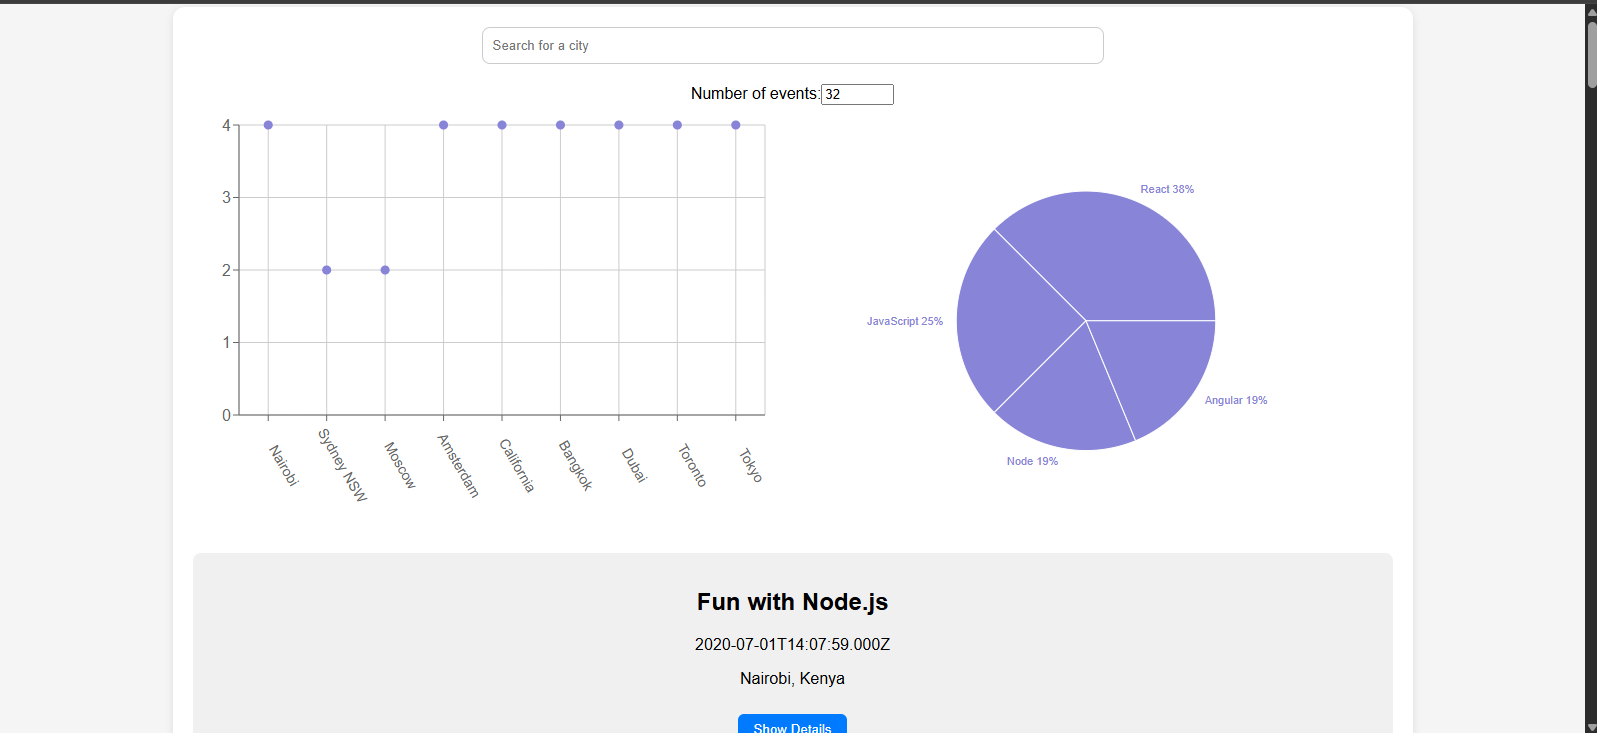The height and width of the screenshot is (733, 1597).
Task: Pick the California scatter point
Action: click(502, 125)
